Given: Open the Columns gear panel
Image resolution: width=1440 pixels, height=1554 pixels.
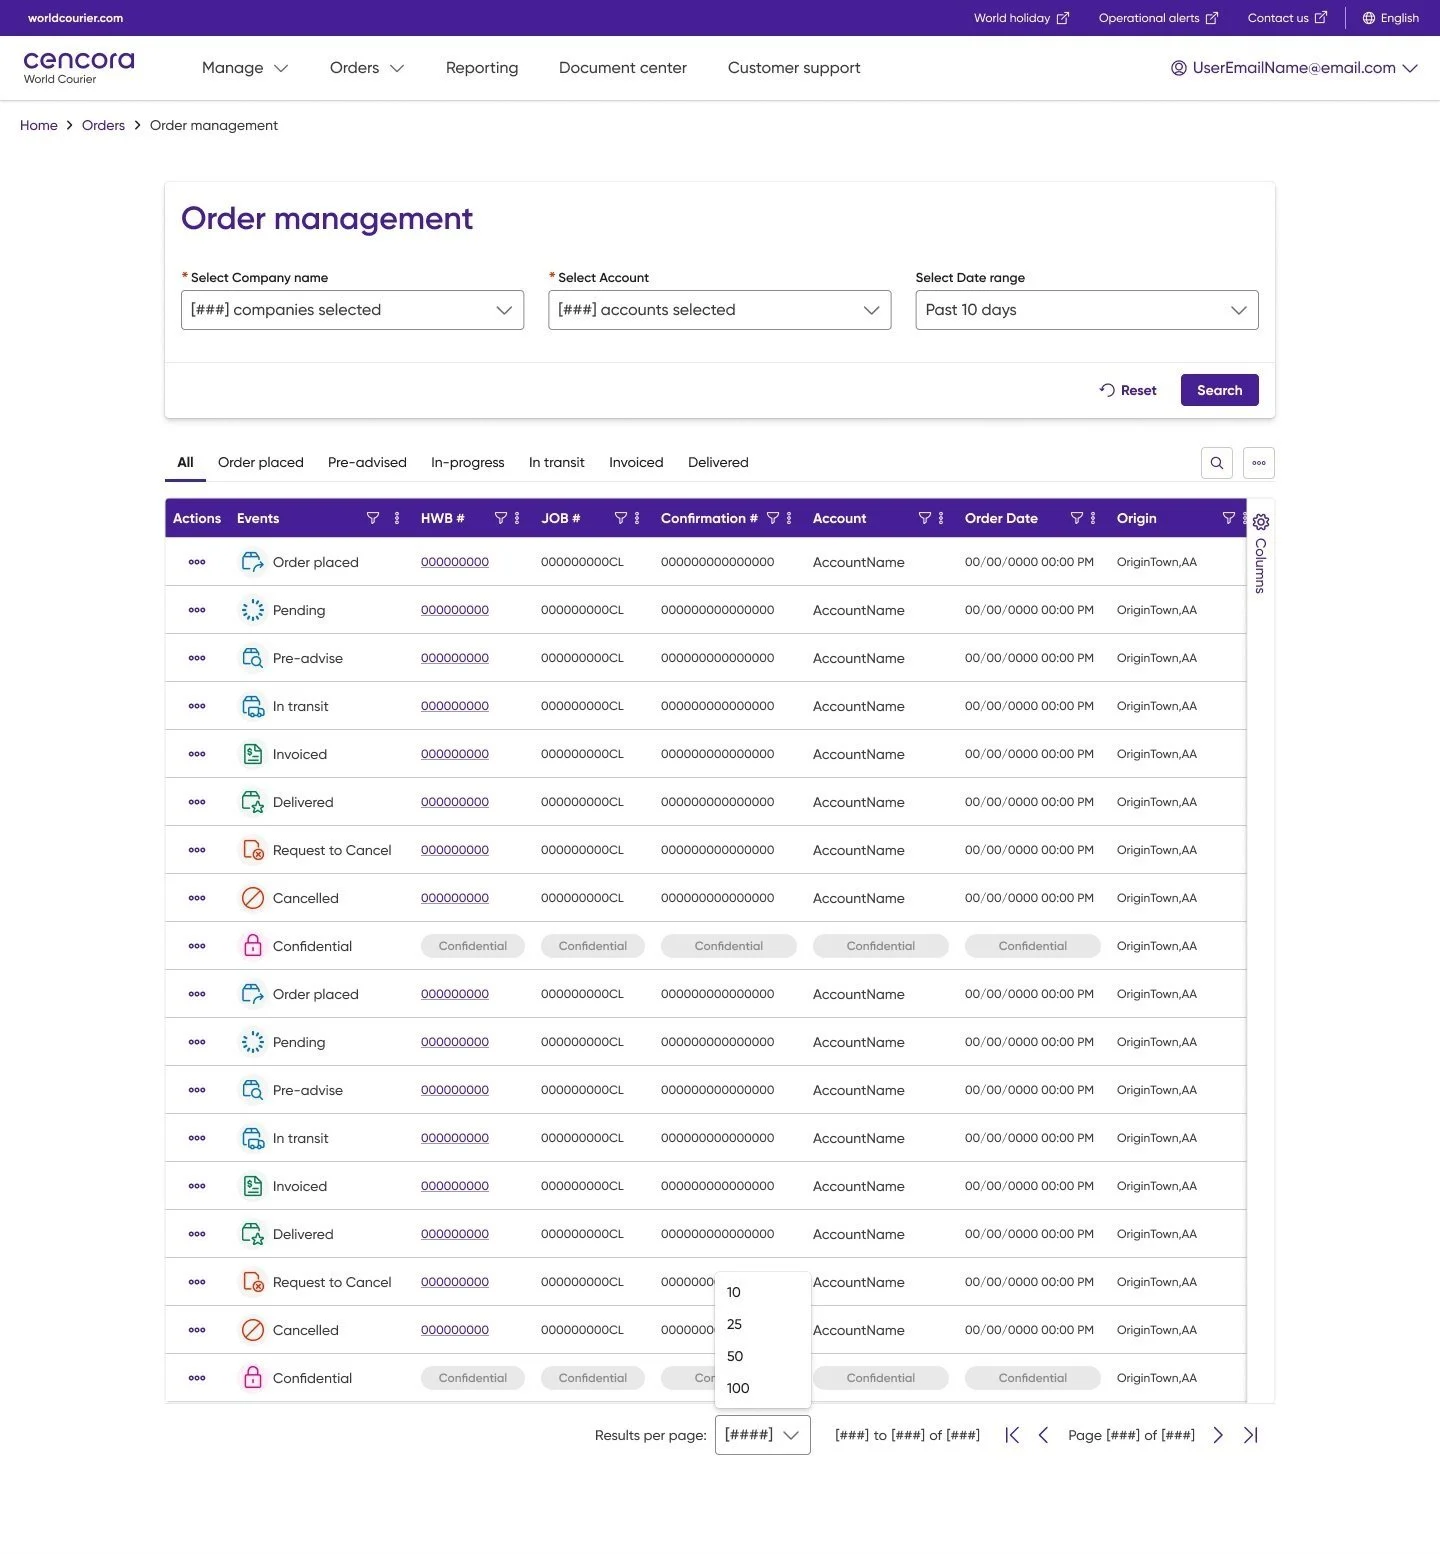Looking at the screenshot, I should pyautogui.click(x=1260, y=556).
